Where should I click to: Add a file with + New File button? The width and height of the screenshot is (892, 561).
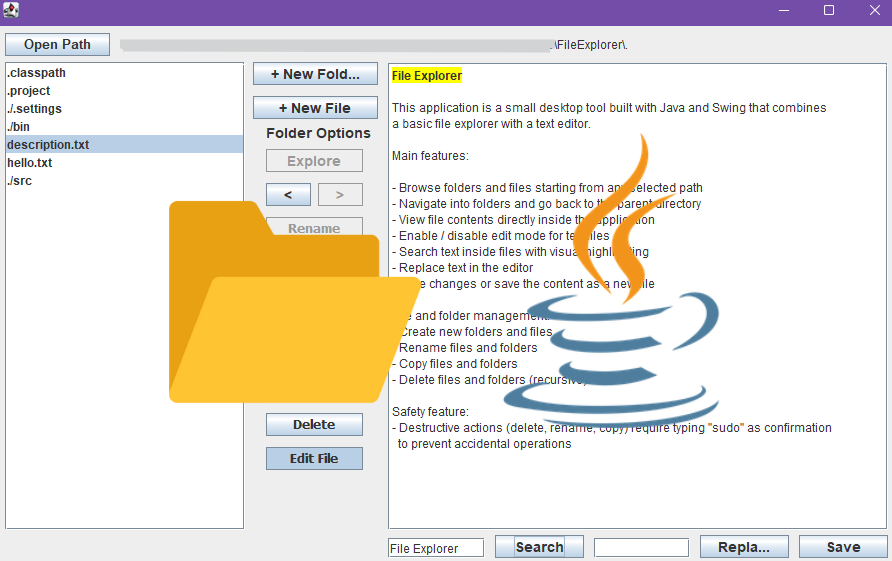(315, 108)
